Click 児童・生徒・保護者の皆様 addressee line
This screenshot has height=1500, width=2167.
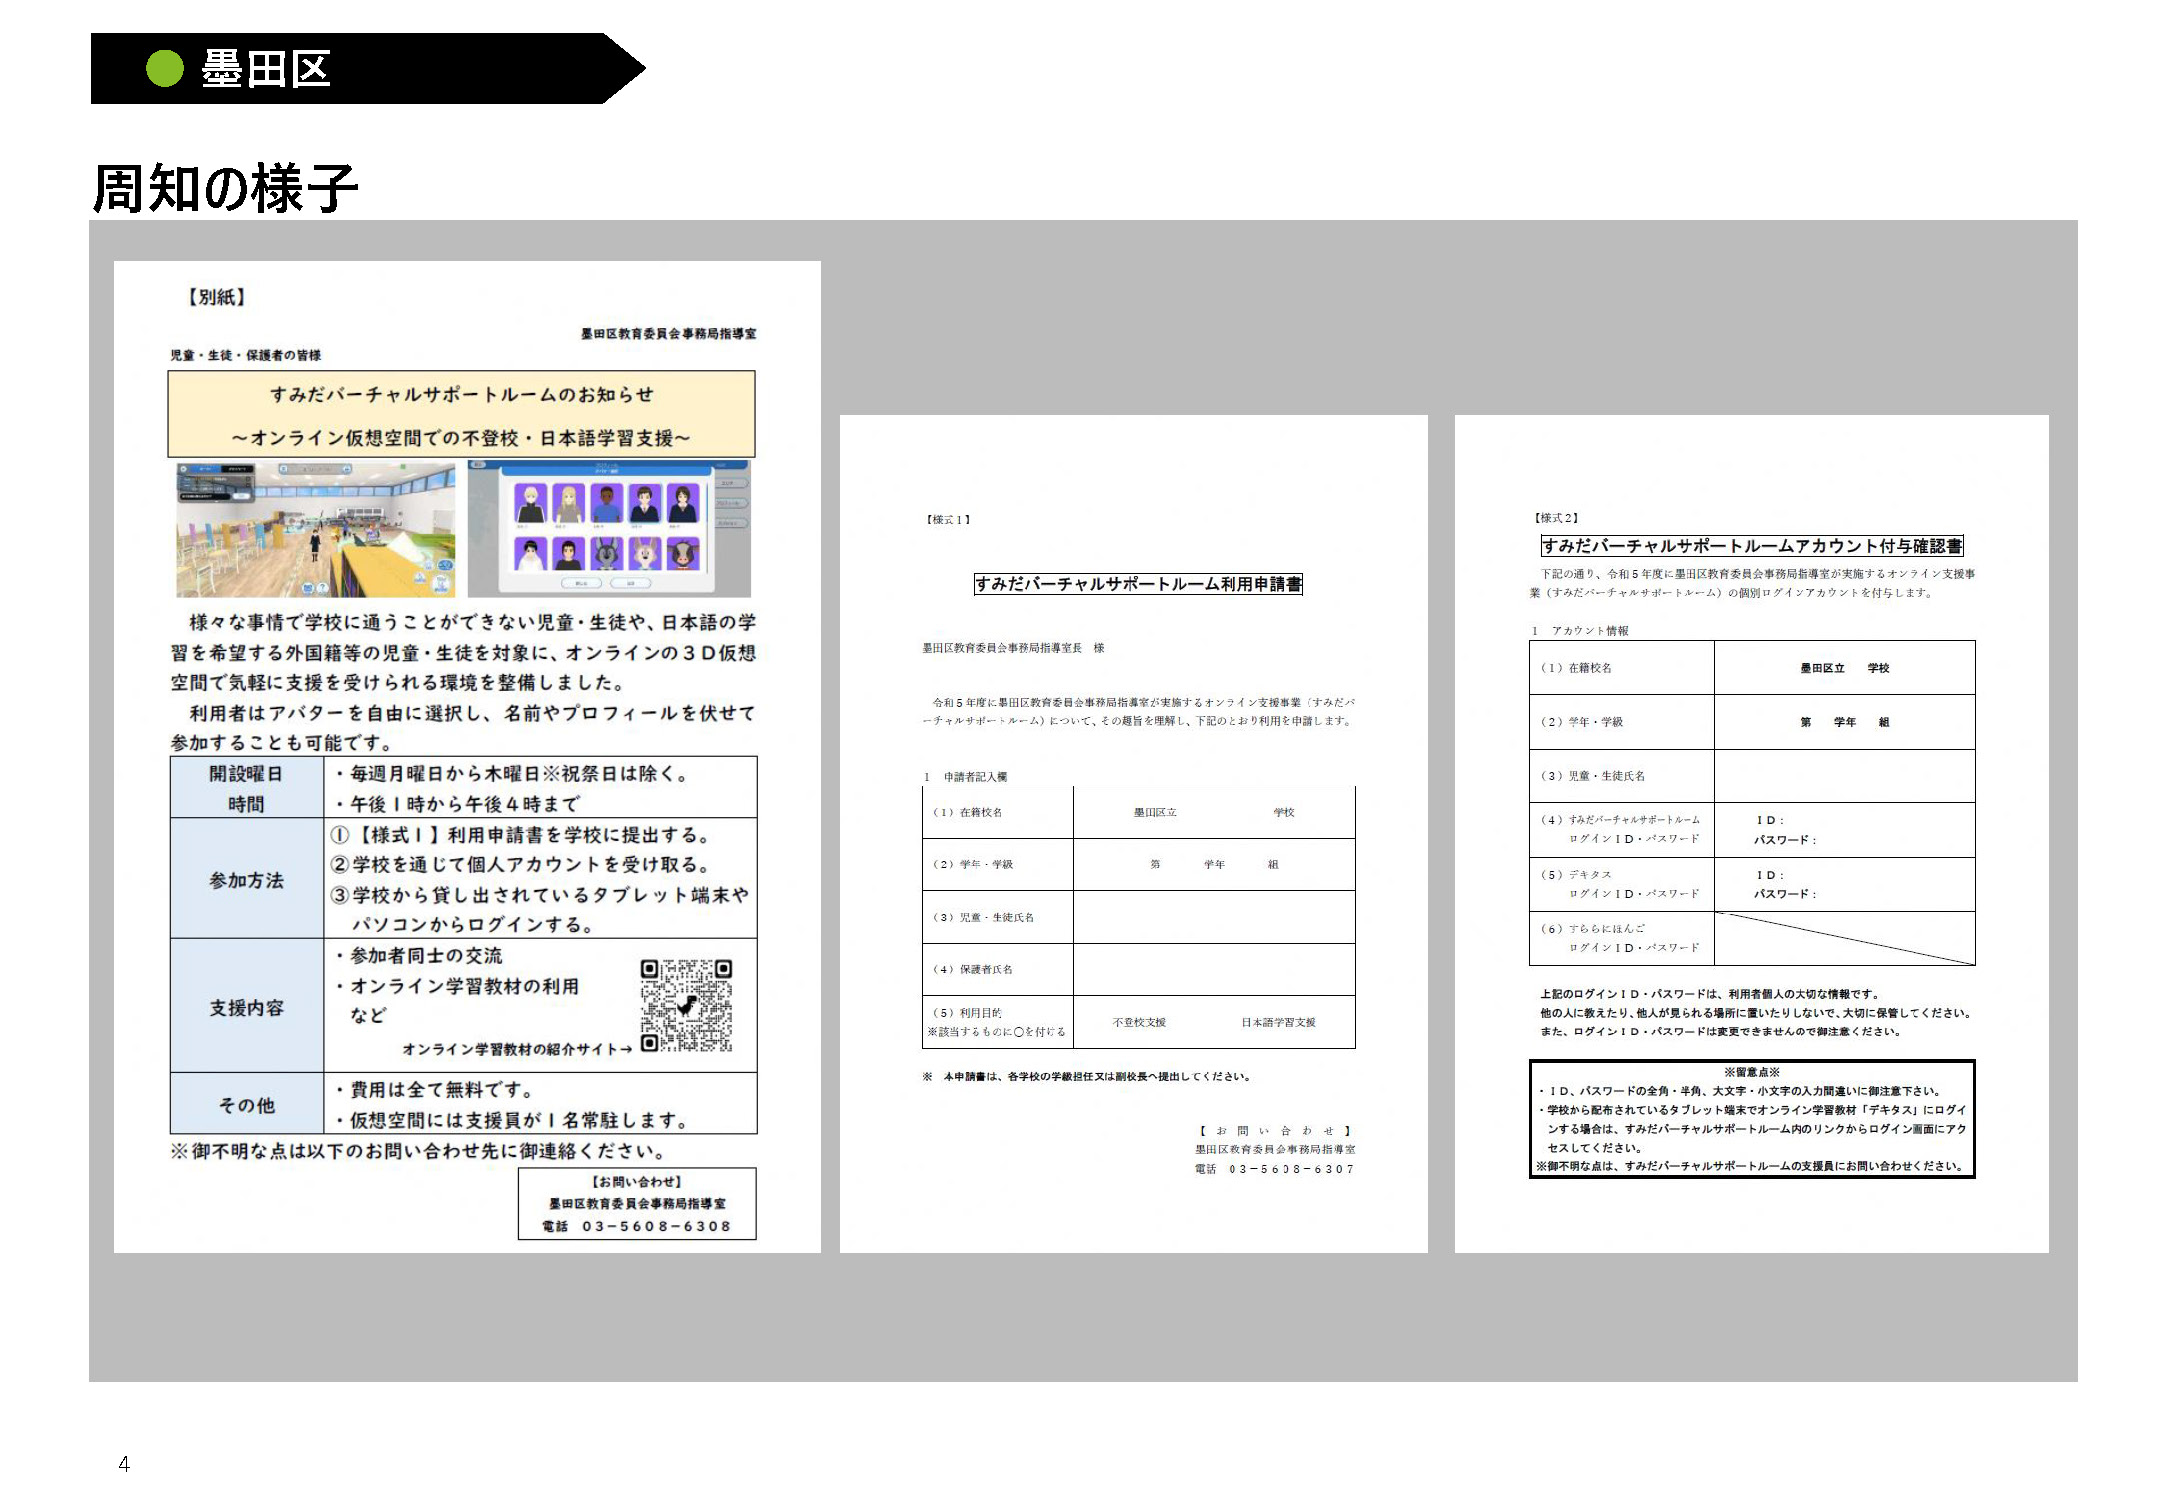coord(245,355)
